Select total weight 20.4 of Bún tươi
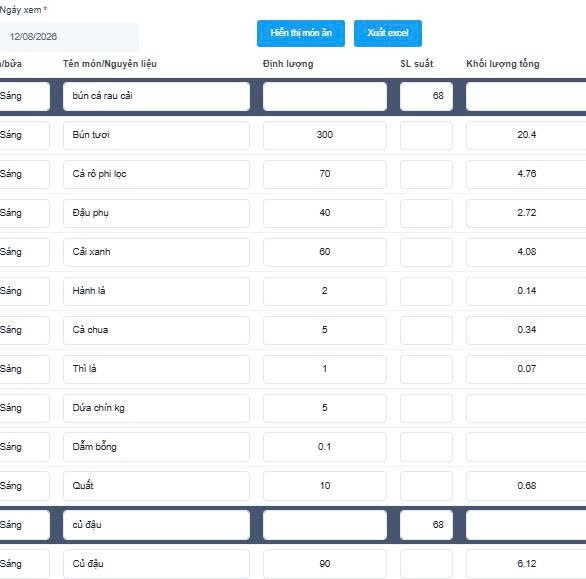The image size is (586, 579). [526, 135]
